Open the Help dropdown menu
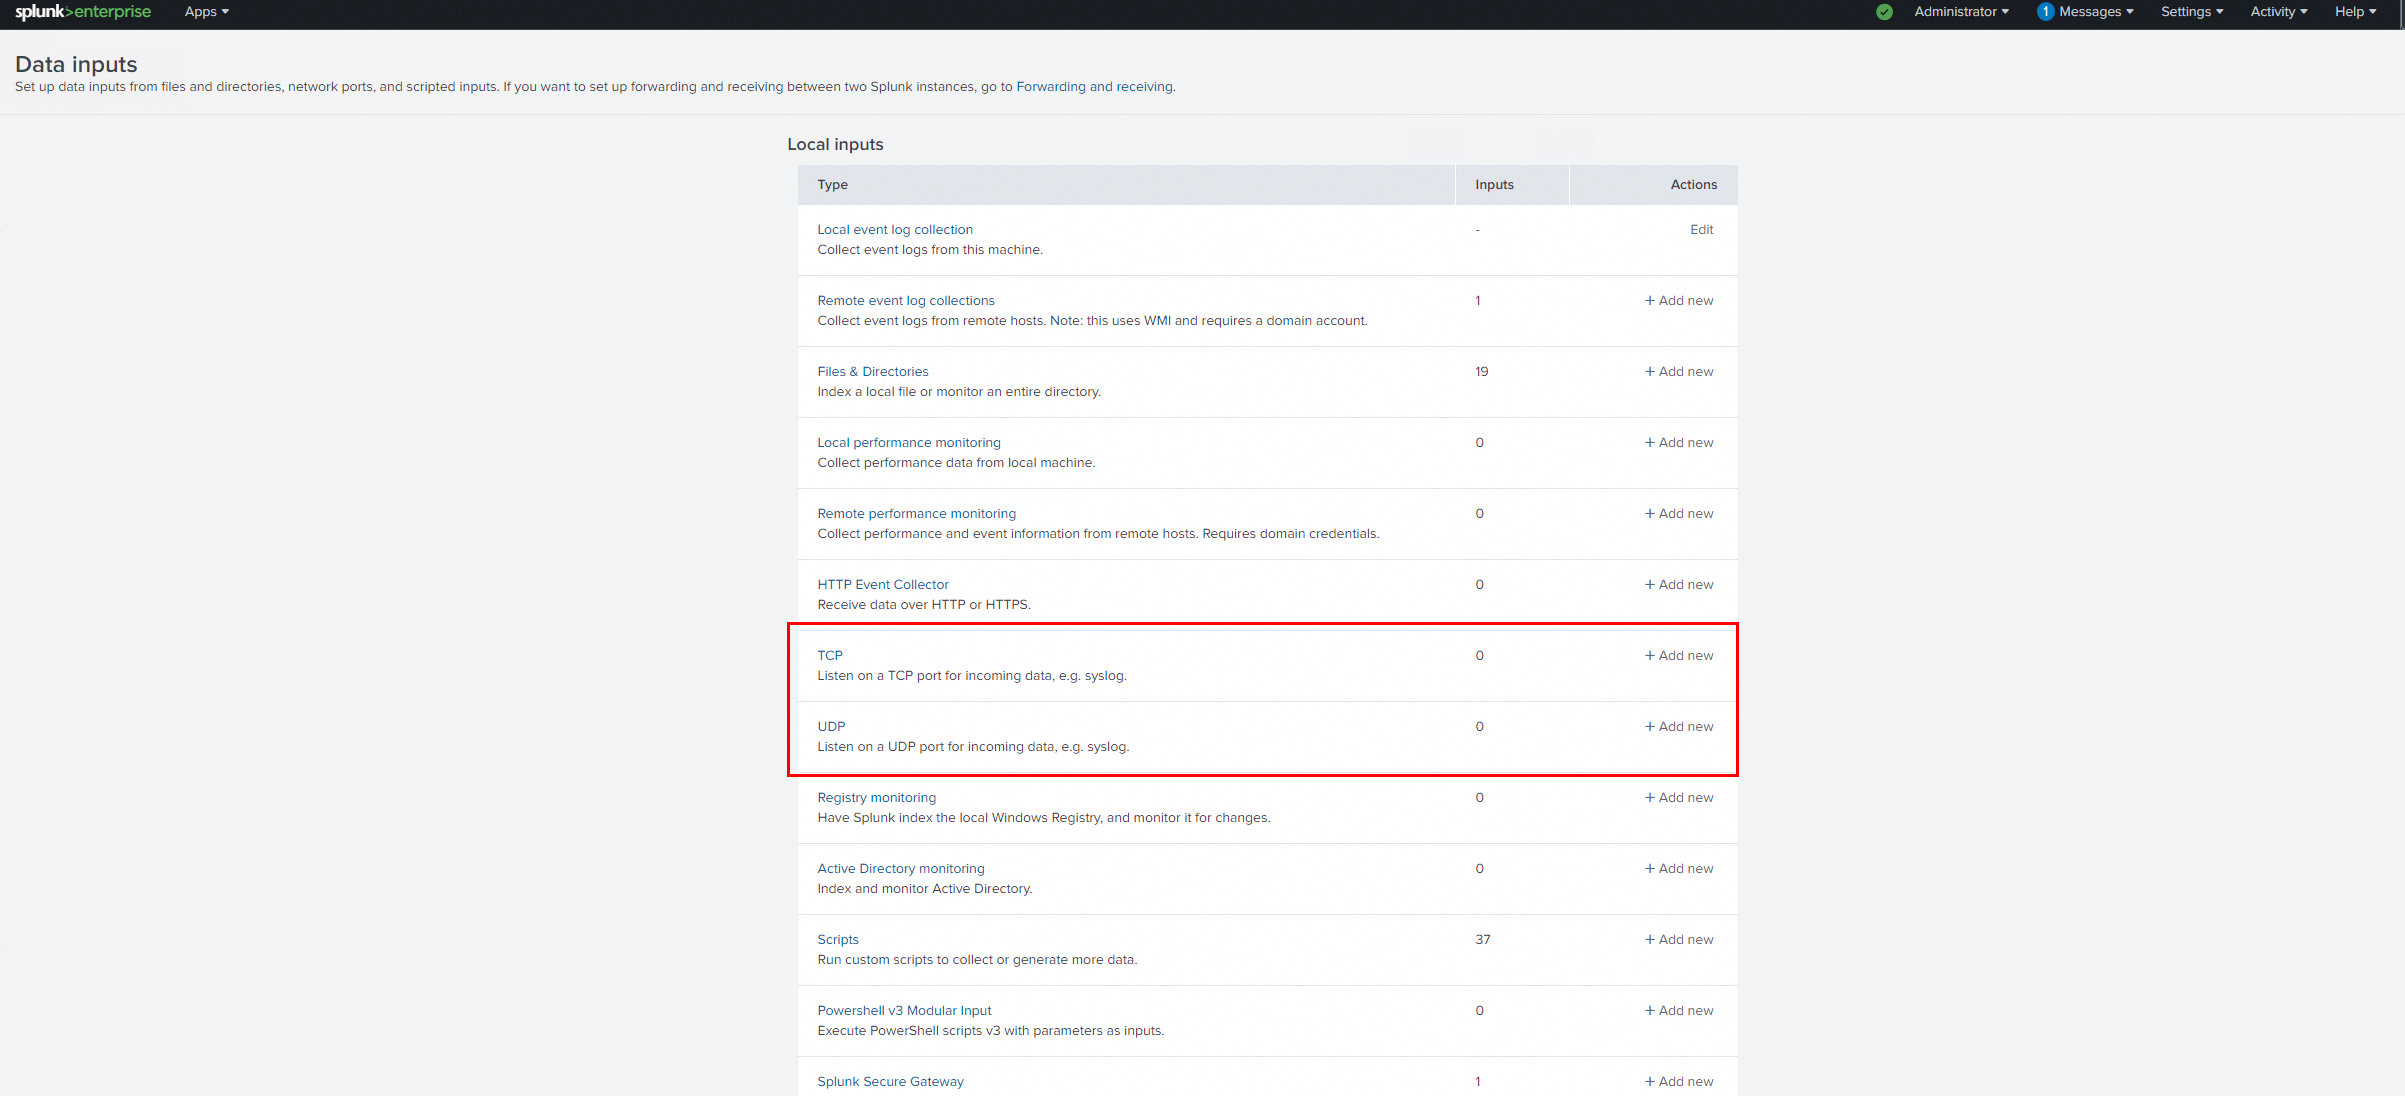 pos(2355,12)
